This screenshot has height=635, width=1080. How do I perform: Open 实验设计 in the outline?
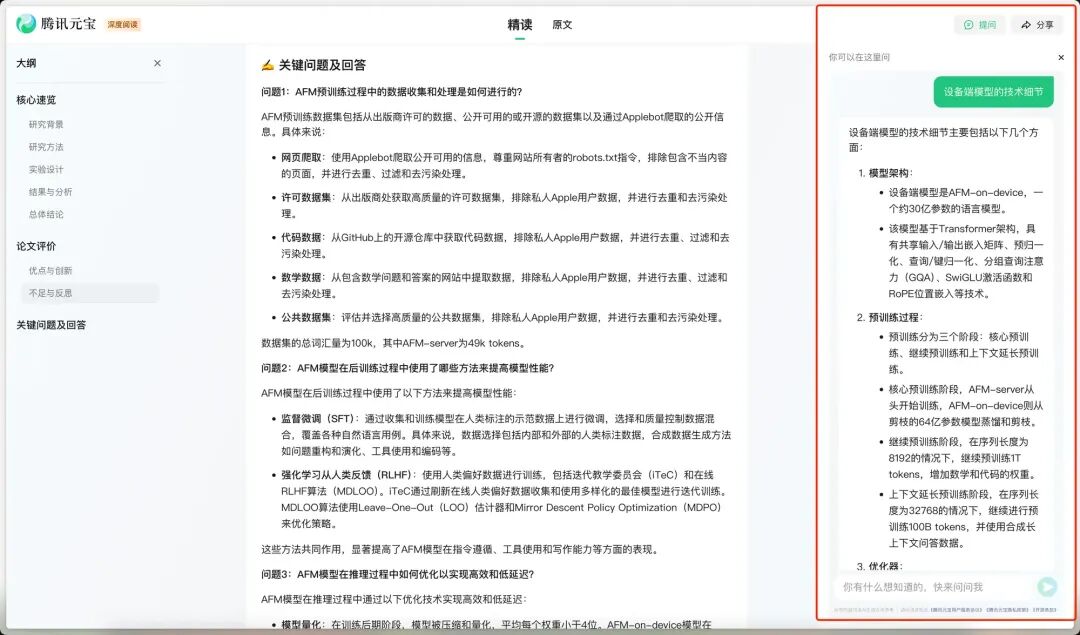coord(46,169)
